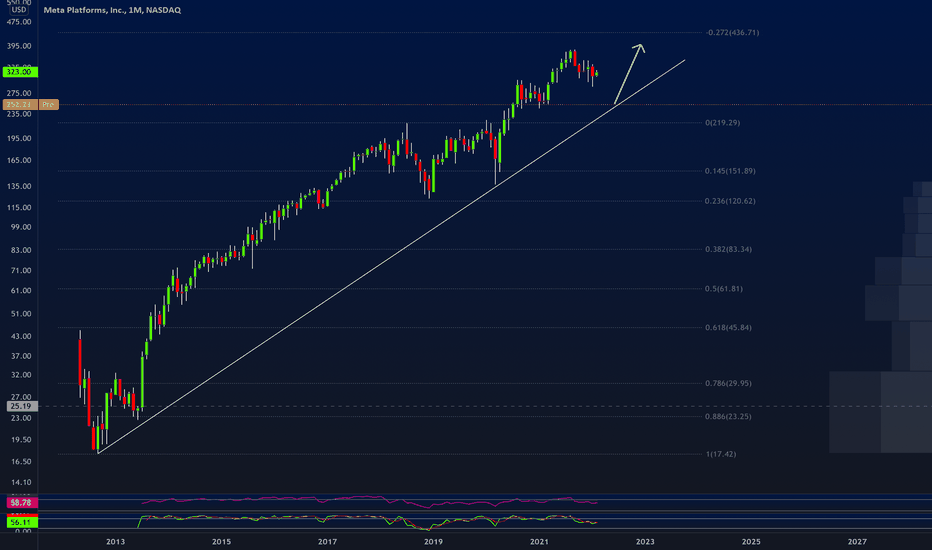Click 83.00 on the price axis

coord(21,250)
